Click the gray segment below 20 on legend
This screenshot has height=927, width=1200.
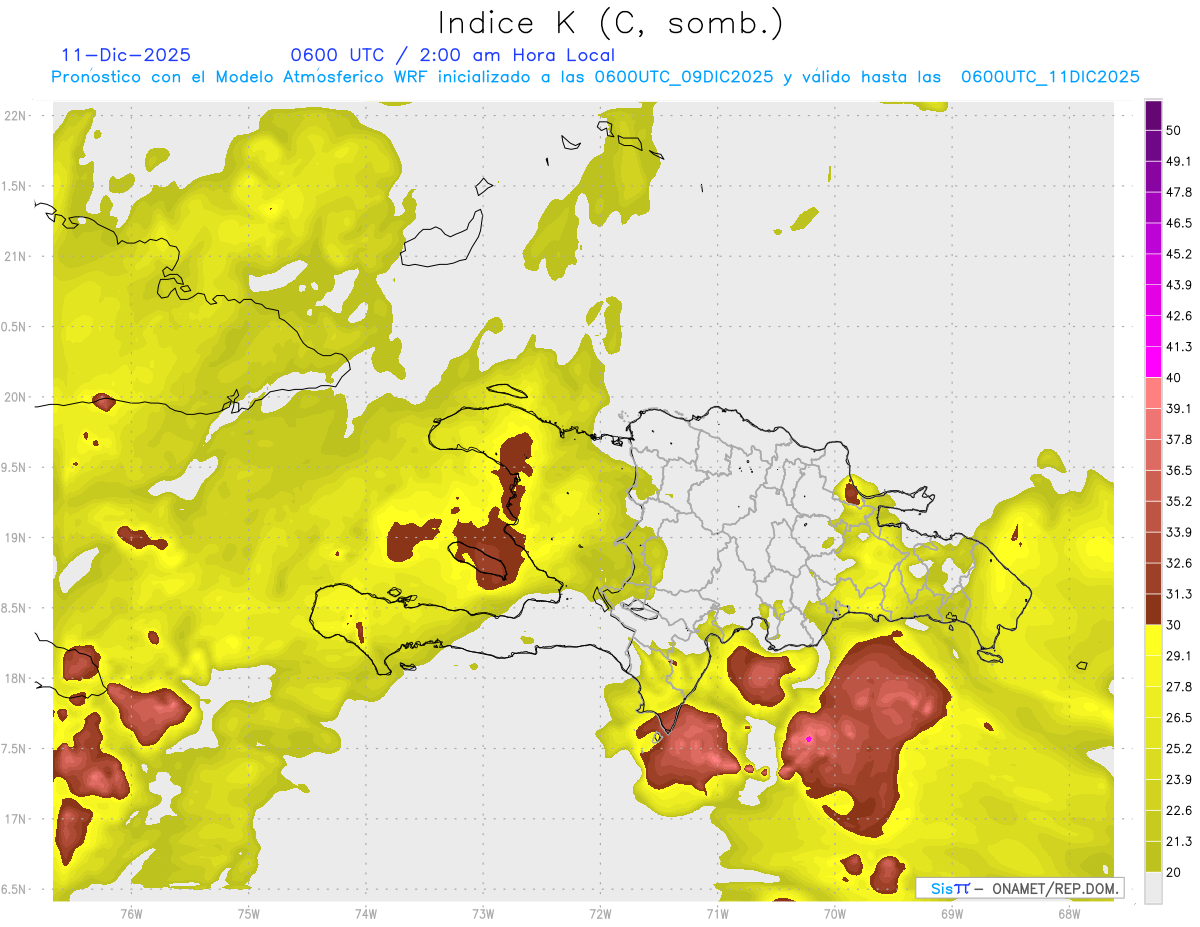point(1154,888)
